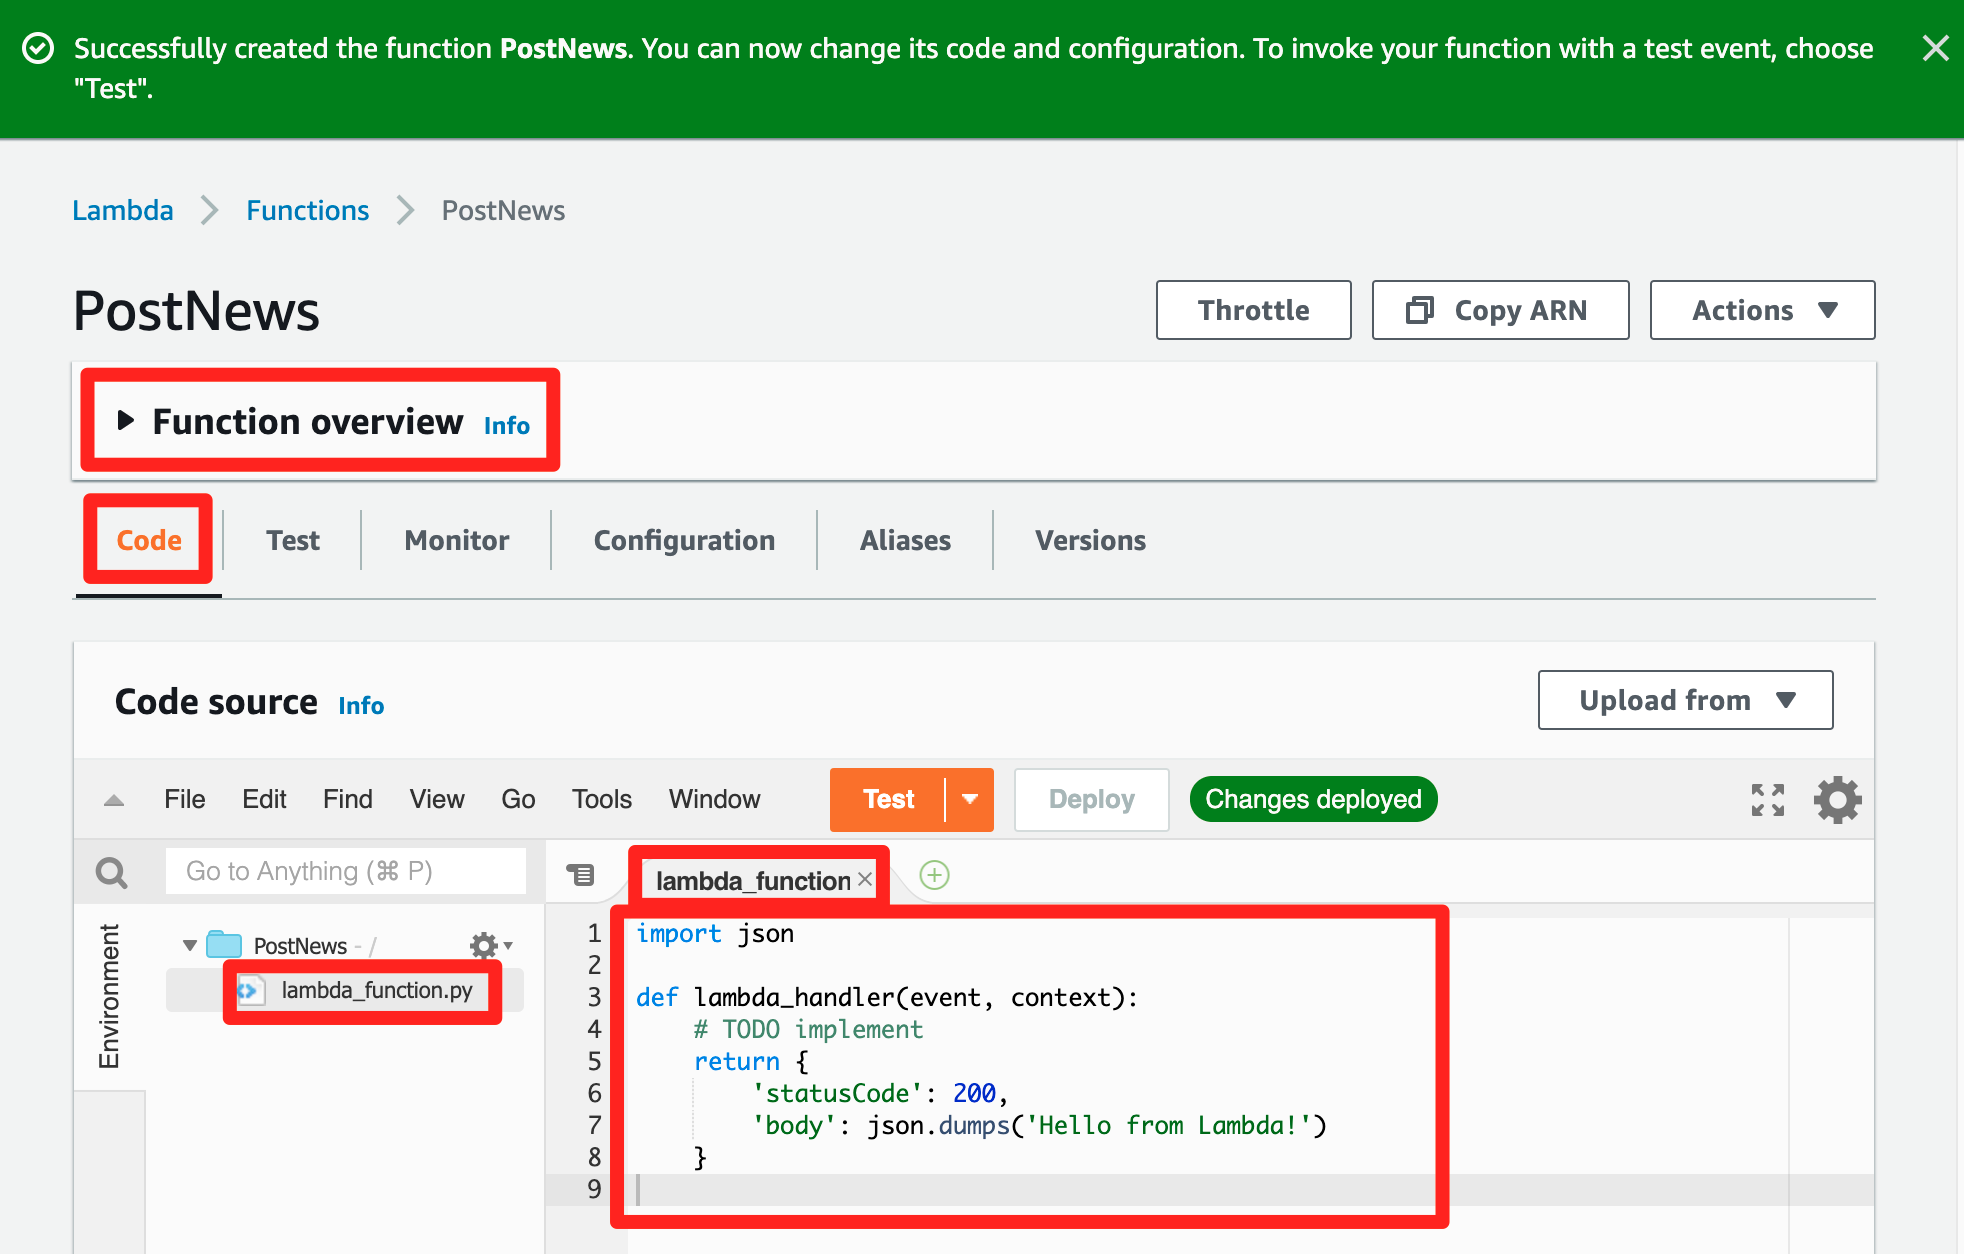
Task: Click the orange Test button
Action: pos(888,799)
